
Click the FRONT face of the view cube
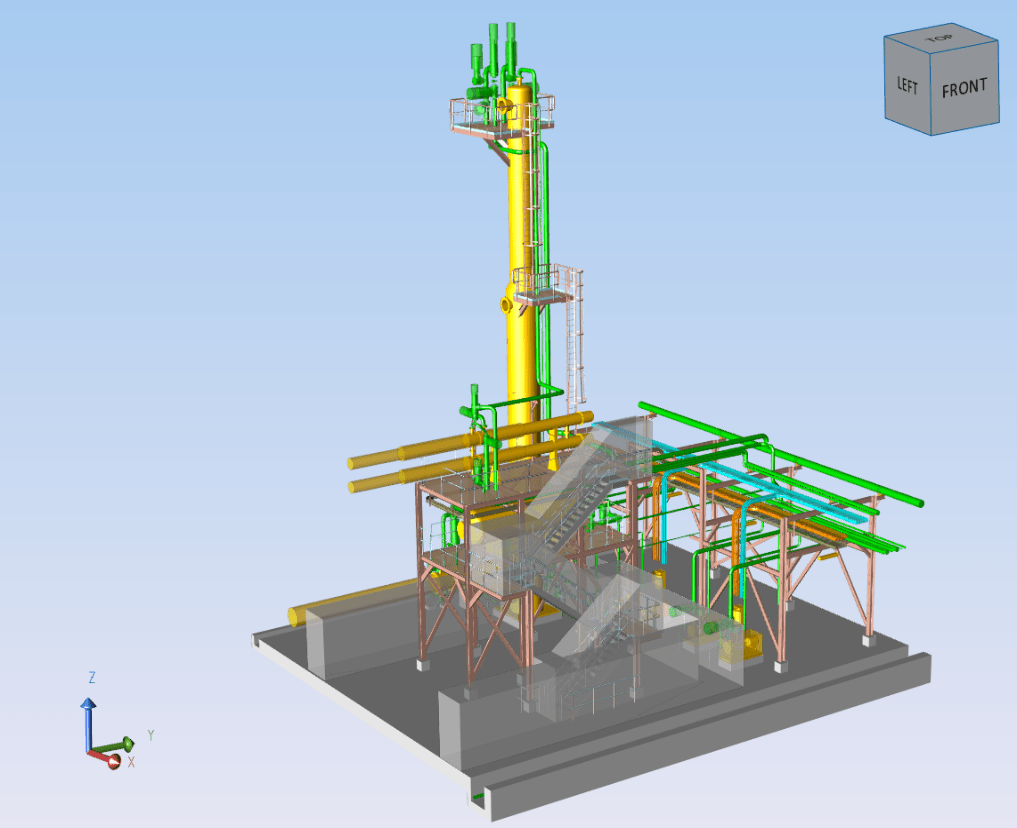(x=964, y=88)
